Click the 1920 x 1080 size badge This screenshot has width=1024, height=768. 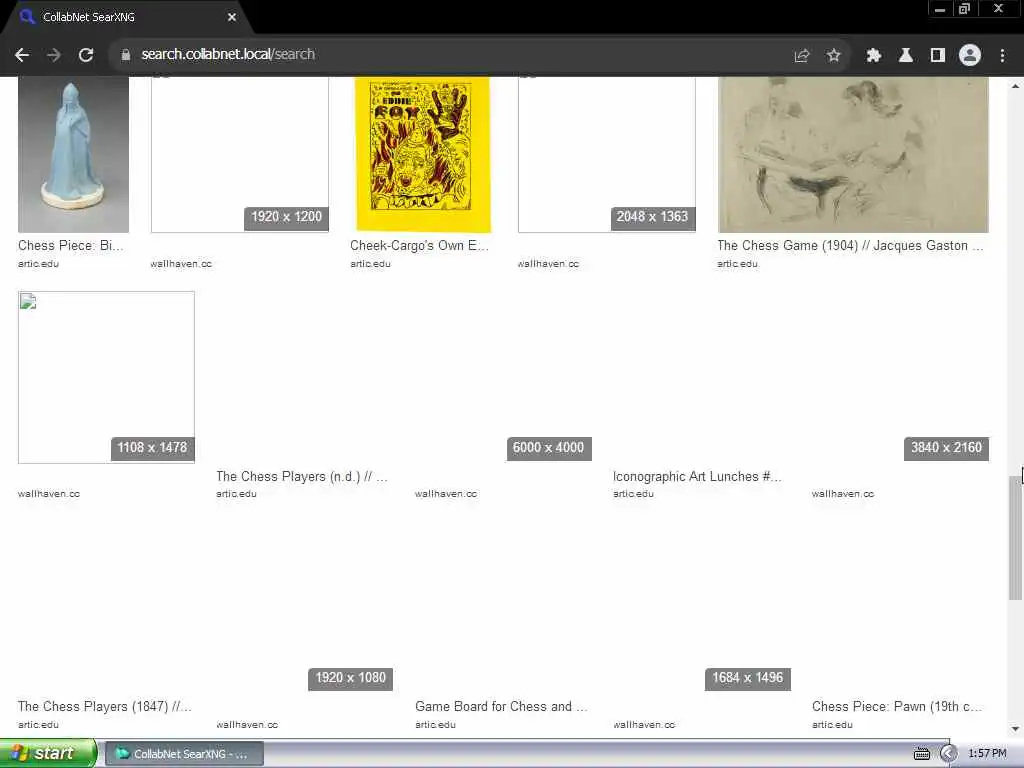coord(351,678)
